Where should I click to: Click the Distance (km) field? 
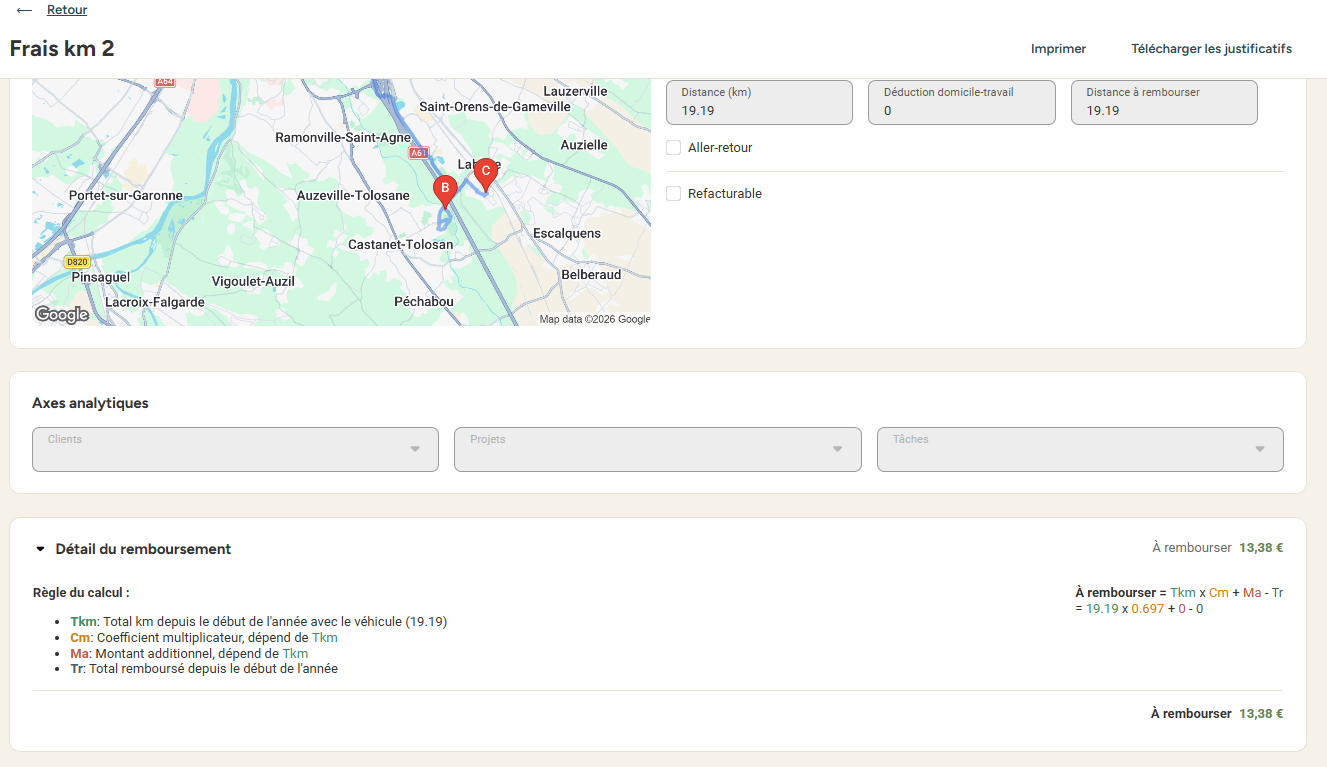click(x=760, y=102)
